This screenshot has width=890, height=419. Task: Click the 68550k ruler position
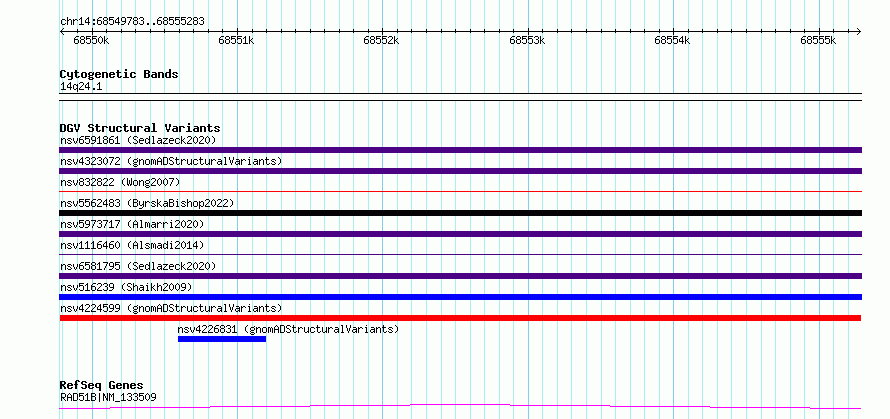point(91,40)
